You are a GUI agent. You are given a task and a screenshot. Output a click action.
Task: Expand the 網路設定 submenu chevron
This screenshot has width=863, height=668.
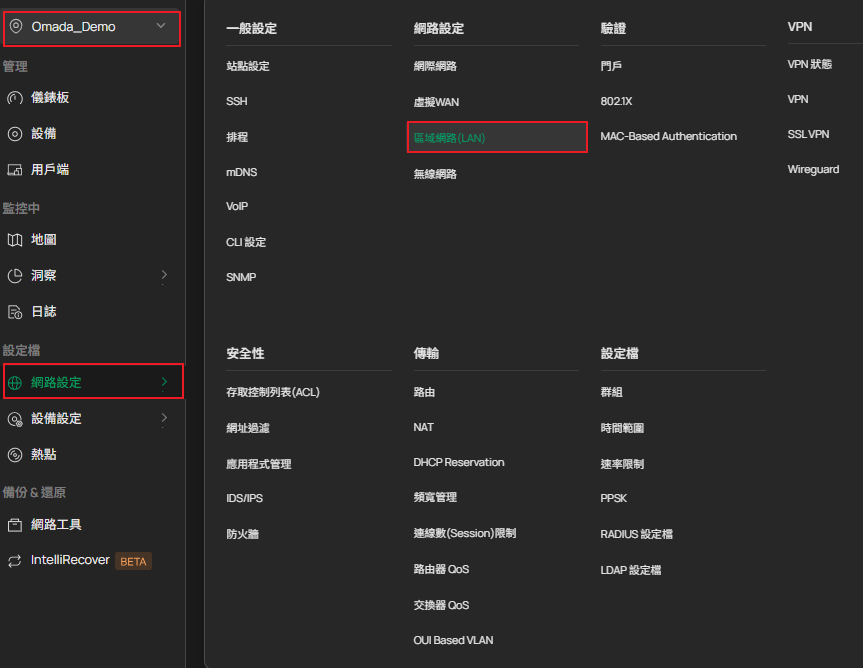[x=164, y=382]
